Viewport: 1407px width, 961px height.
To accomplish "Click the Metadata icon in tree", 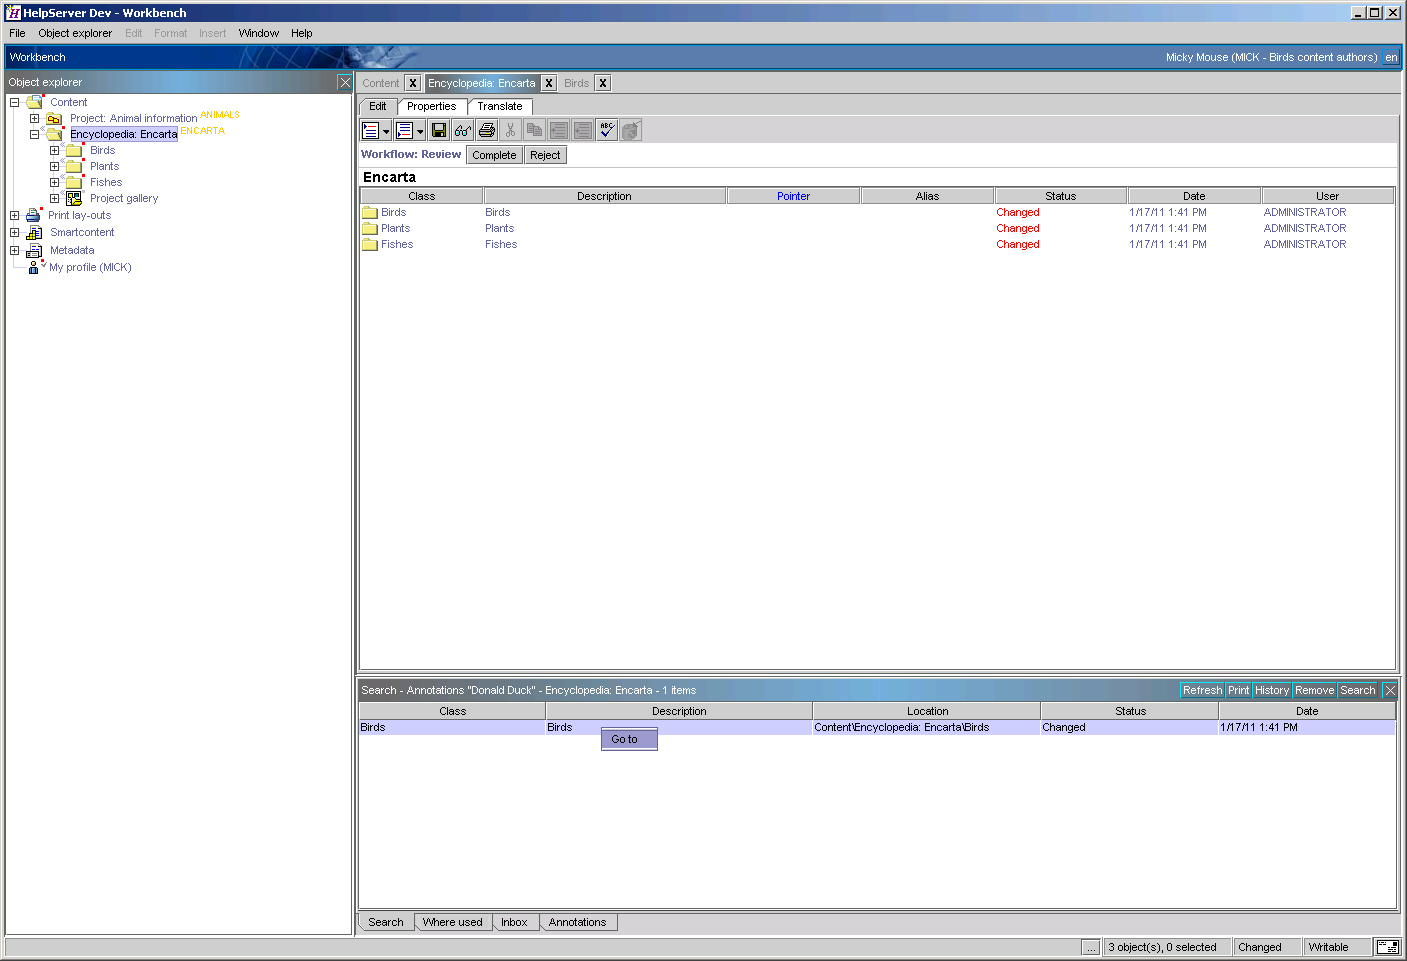I will [34, 250].
